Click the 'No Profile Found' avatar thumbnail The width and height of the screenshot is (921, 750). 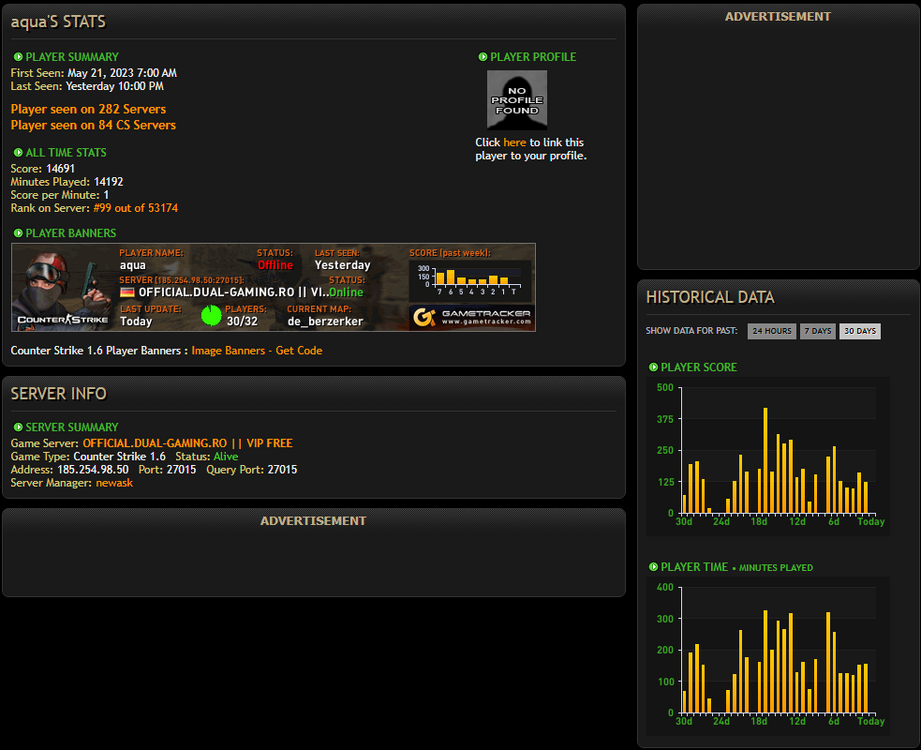pyautogui.click(x=516, y=99)
